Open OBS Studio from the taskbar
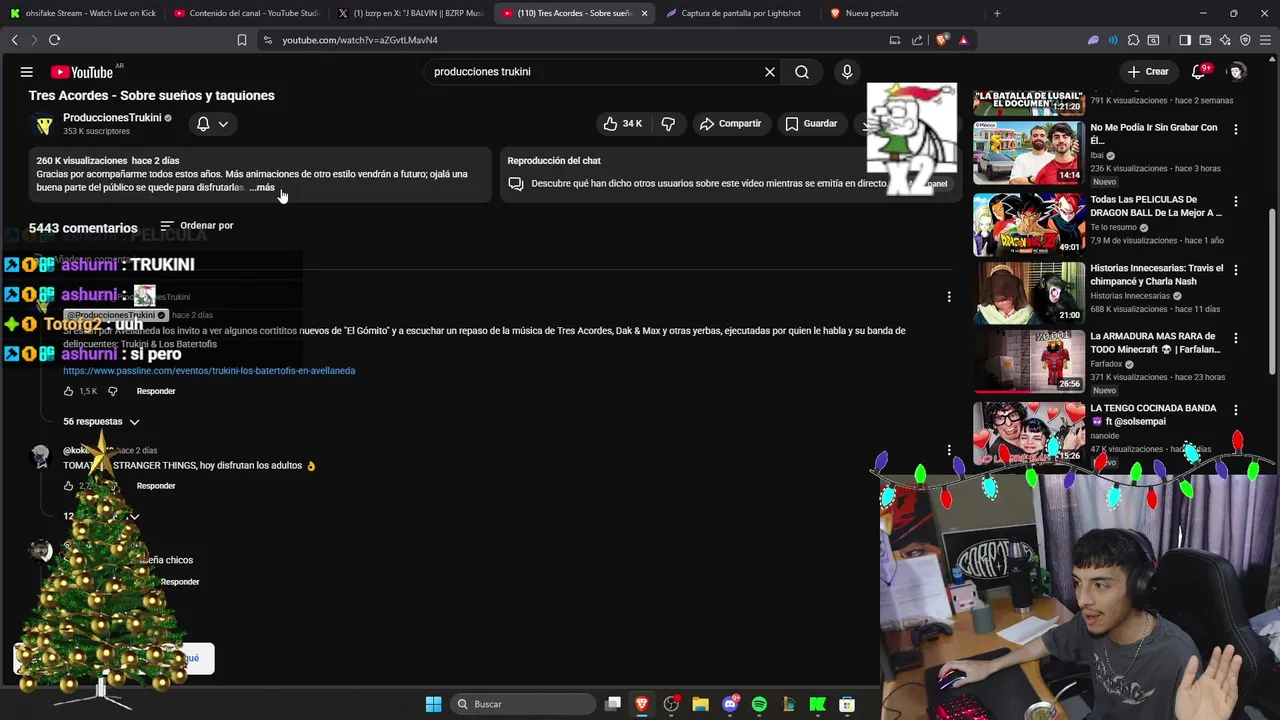Viewport: 1280px width, 720px height. [671, 704]
